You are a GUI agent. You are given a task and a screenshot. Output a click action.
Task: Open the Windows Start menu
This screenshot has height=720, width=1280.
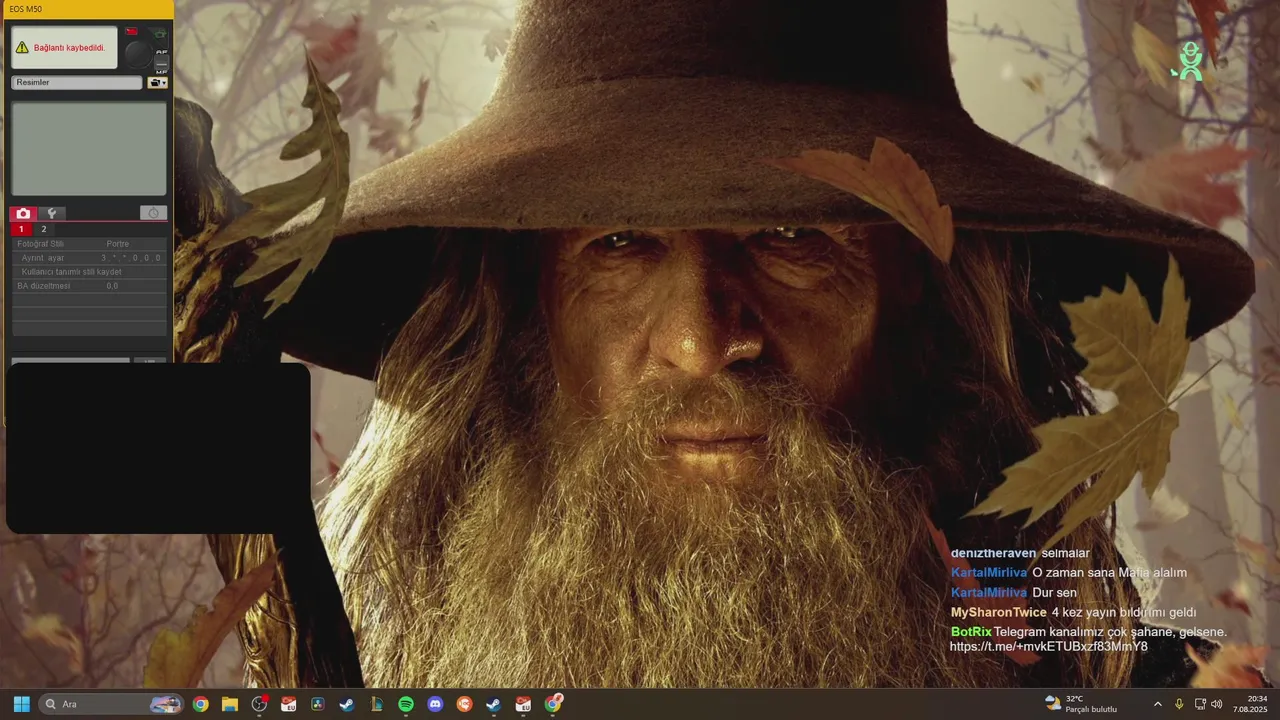(21, 704)
